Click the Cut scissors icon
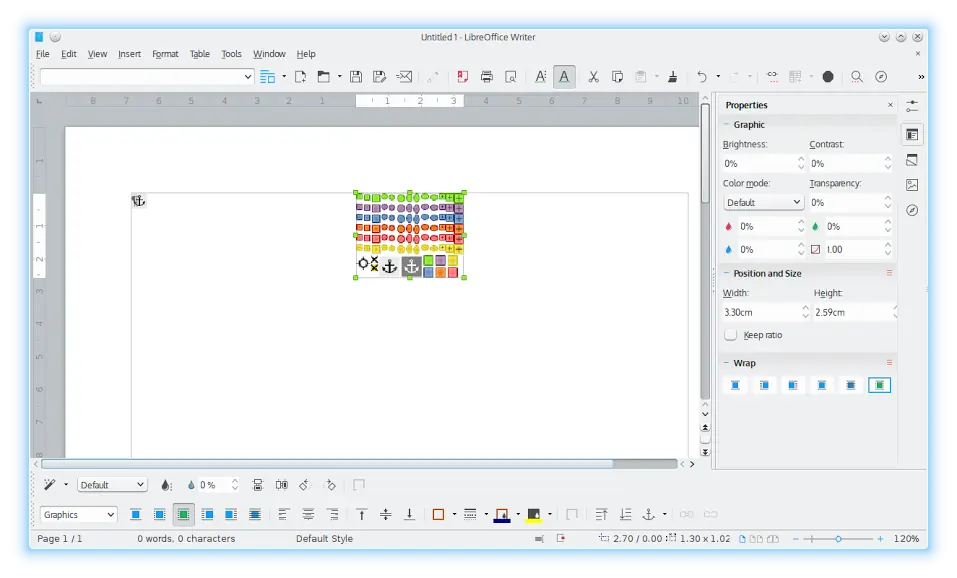Screen dimensions: 957x578 593,77
